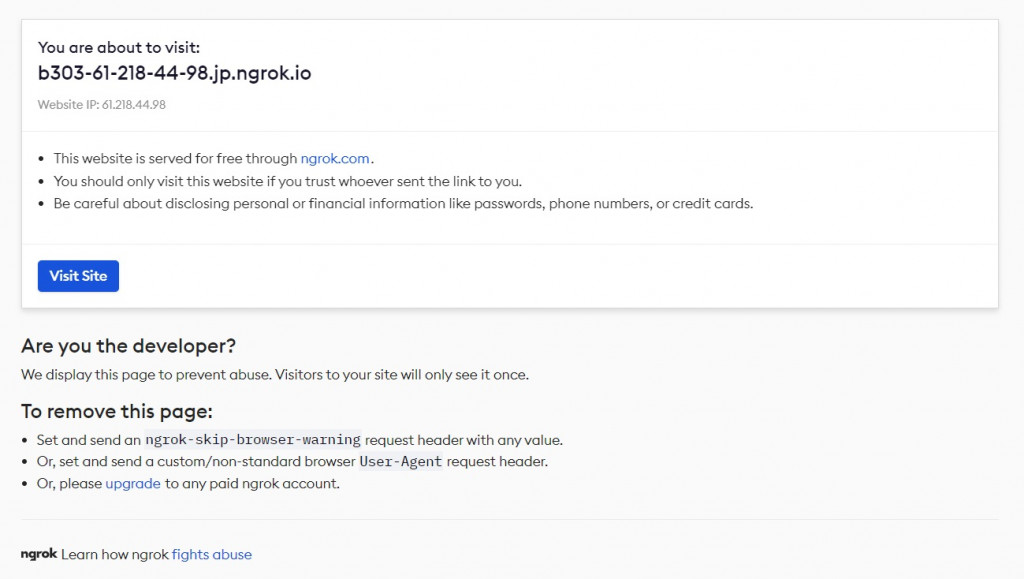Click the "Be careful about disclosing" warning bullet
The width and height of the screenshot is (1024, 579).
(403, 203)
